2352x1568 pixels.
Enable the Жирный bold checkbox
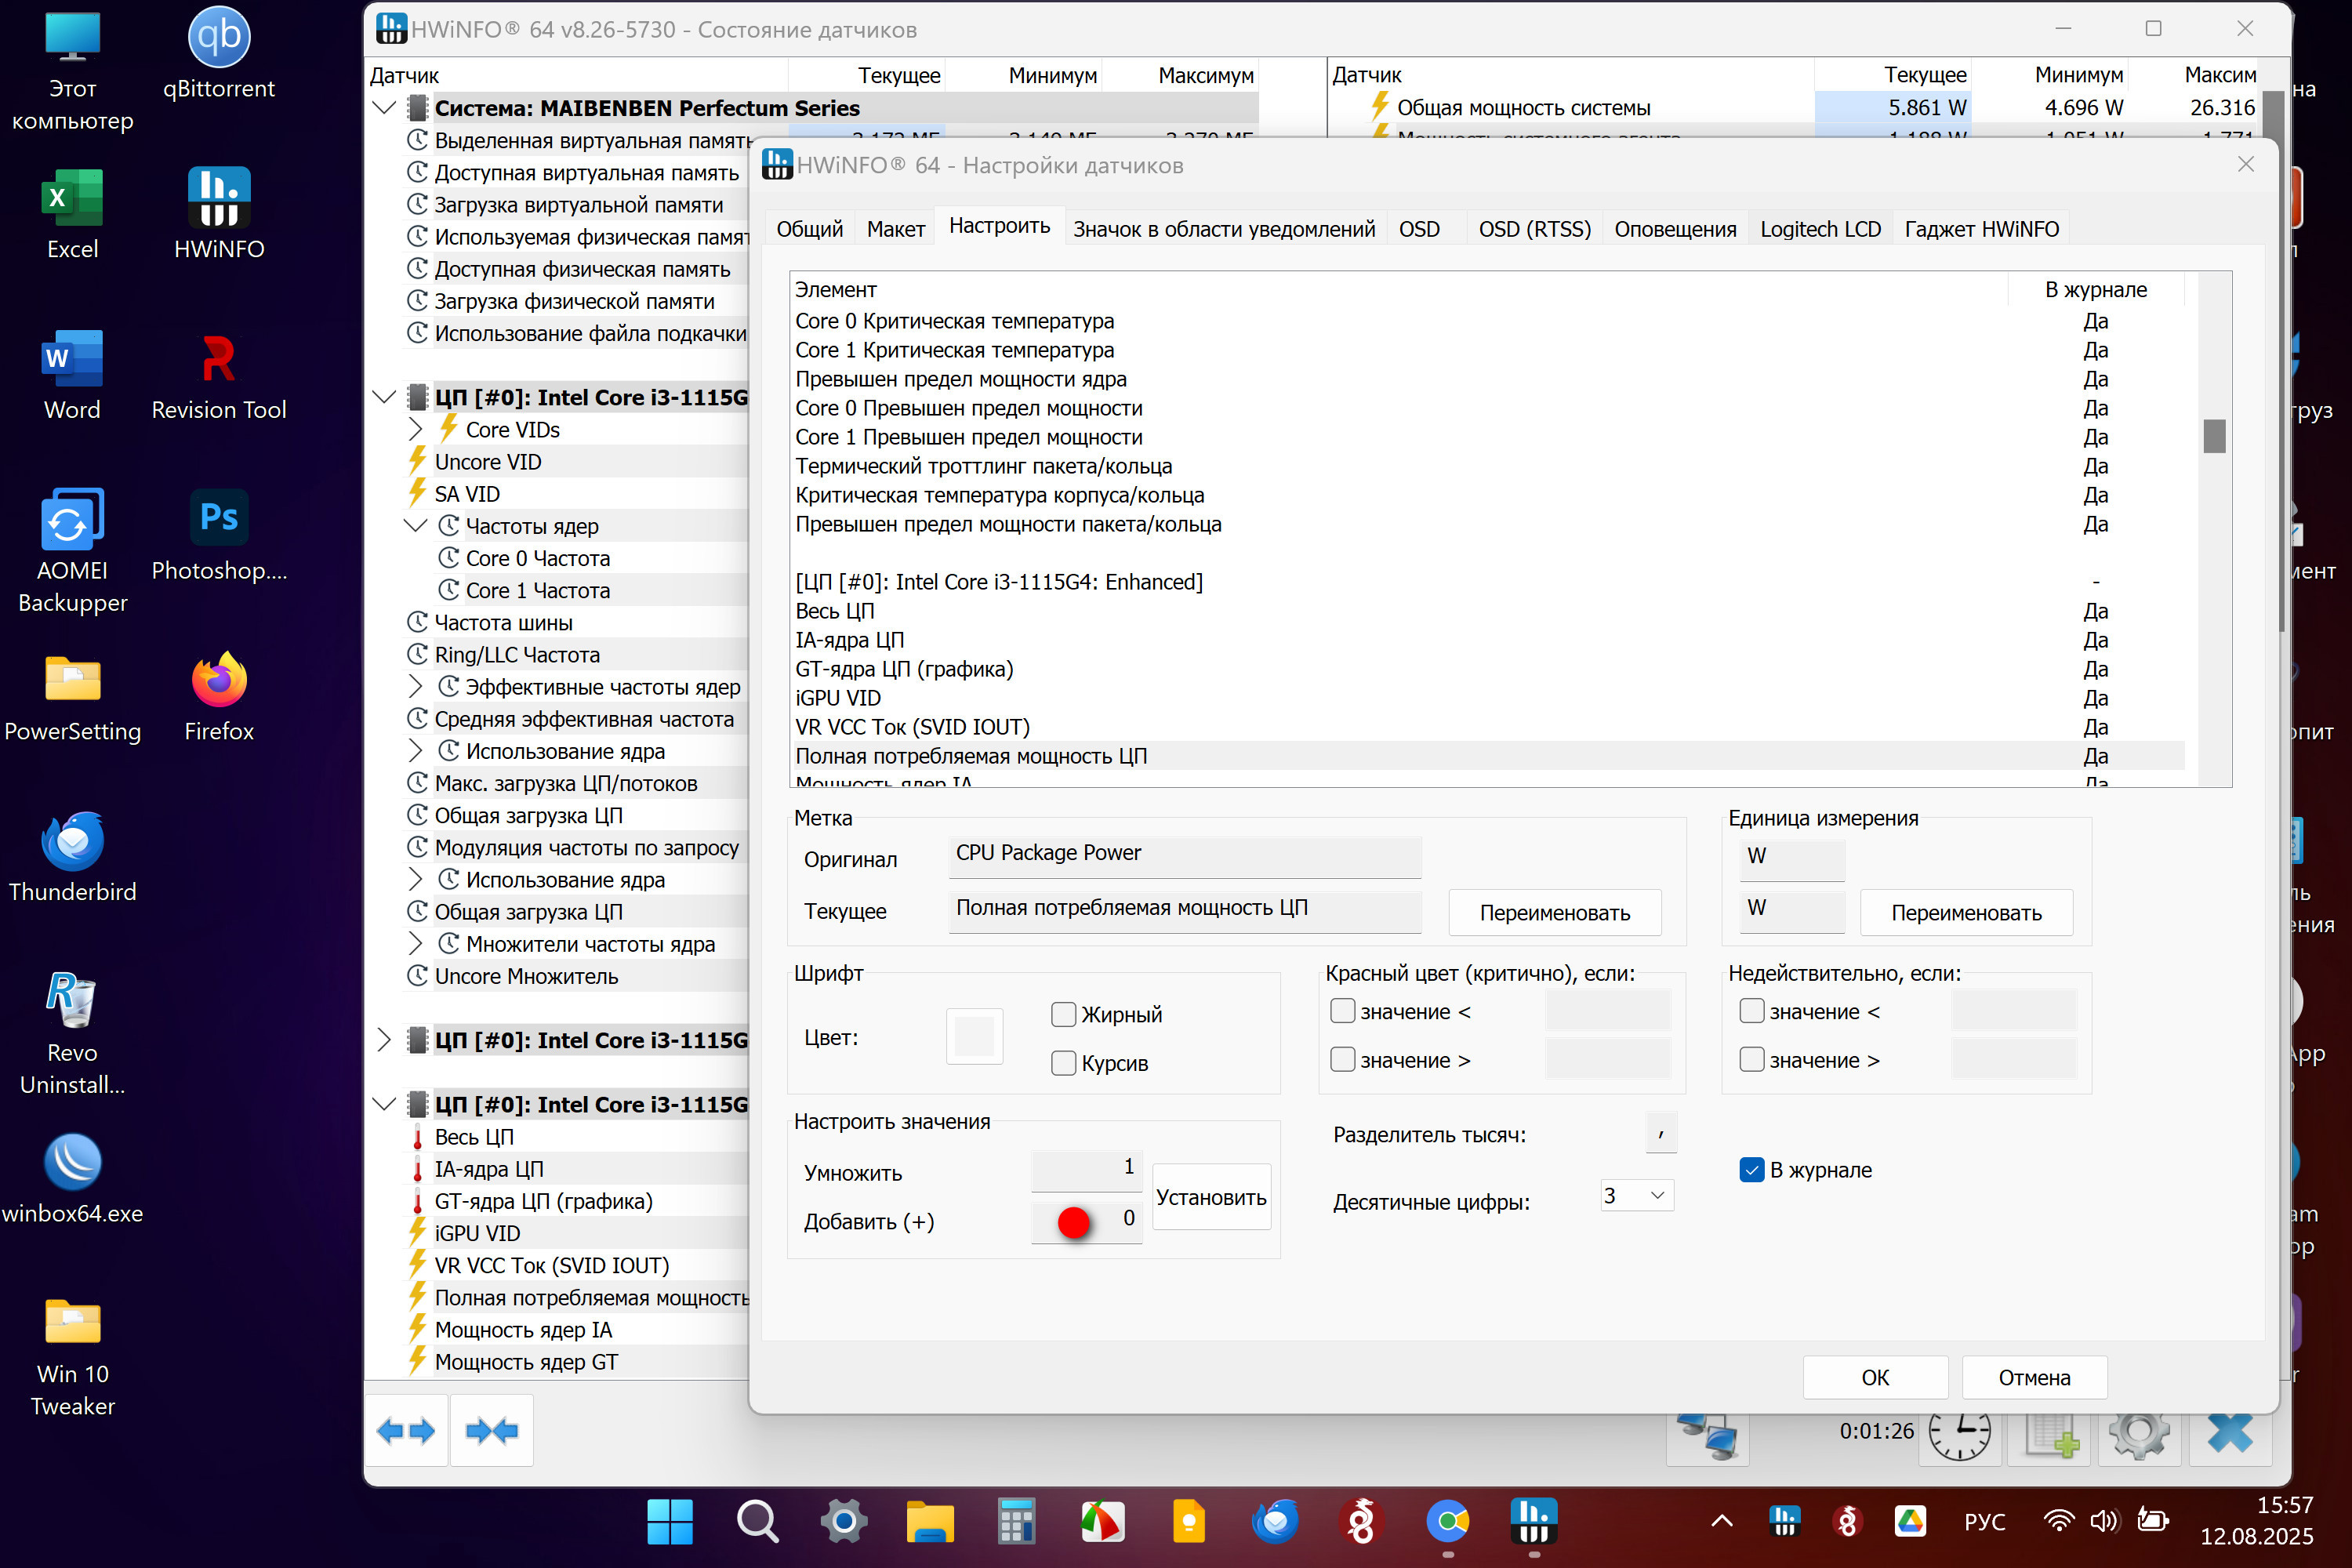[1063, 1014]
